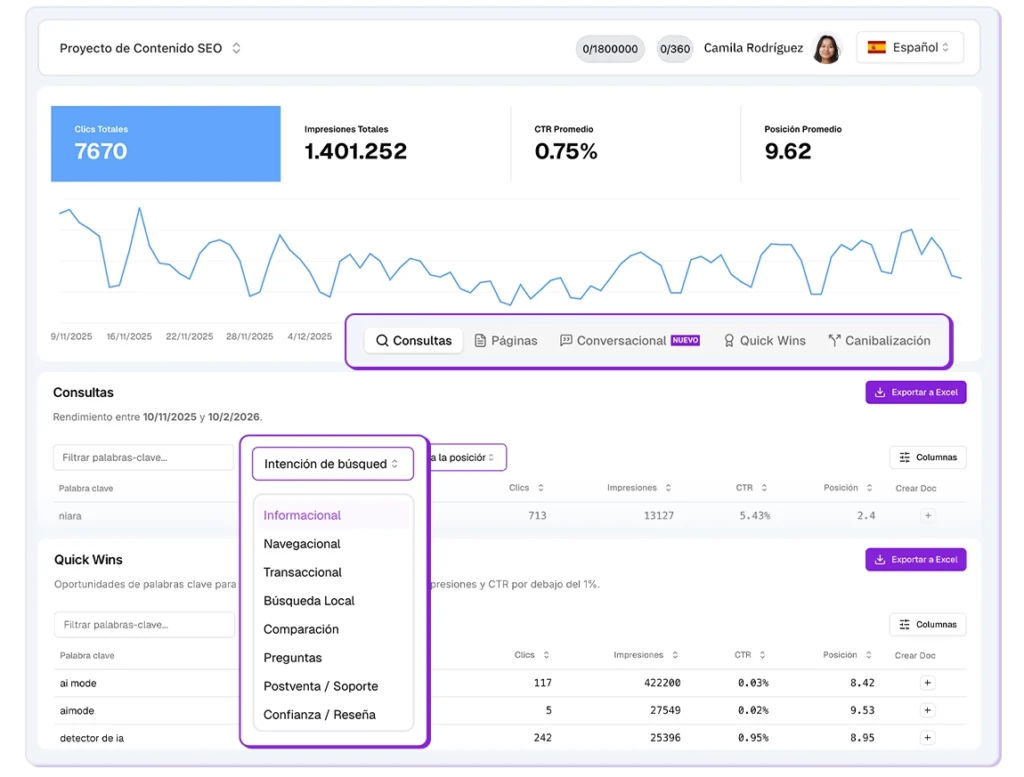Viewport: 1024px width, 777px height.
Task: Select the Informacional search intent option
Action: point(302,515)
